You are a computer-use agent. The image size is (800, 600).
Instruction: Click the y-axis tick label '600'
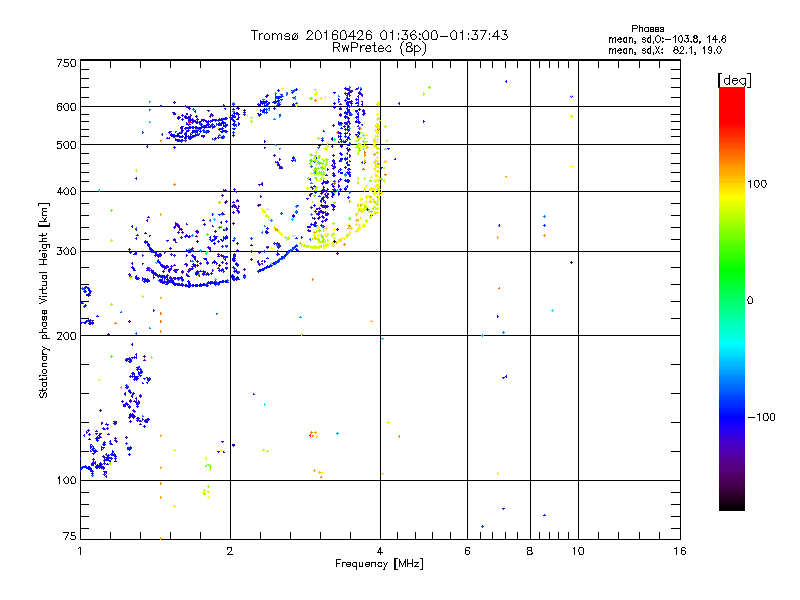point(66,107)
